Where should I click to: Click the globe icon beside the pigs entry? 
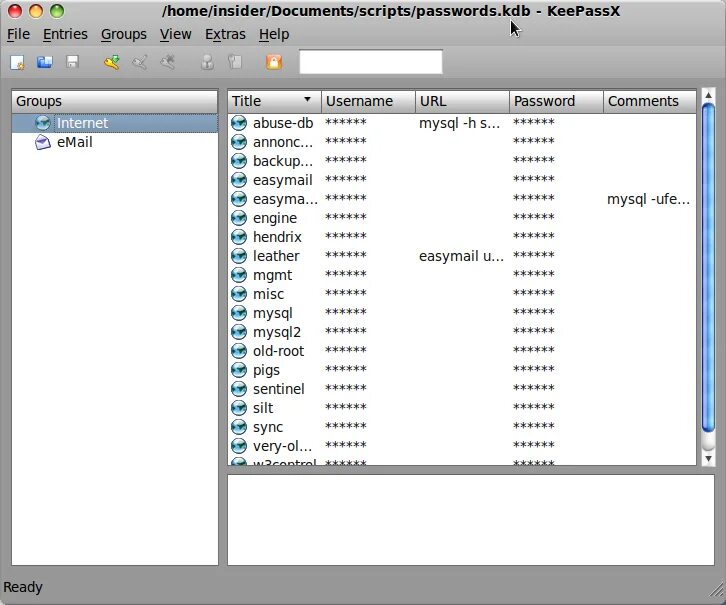pos(239,369)
